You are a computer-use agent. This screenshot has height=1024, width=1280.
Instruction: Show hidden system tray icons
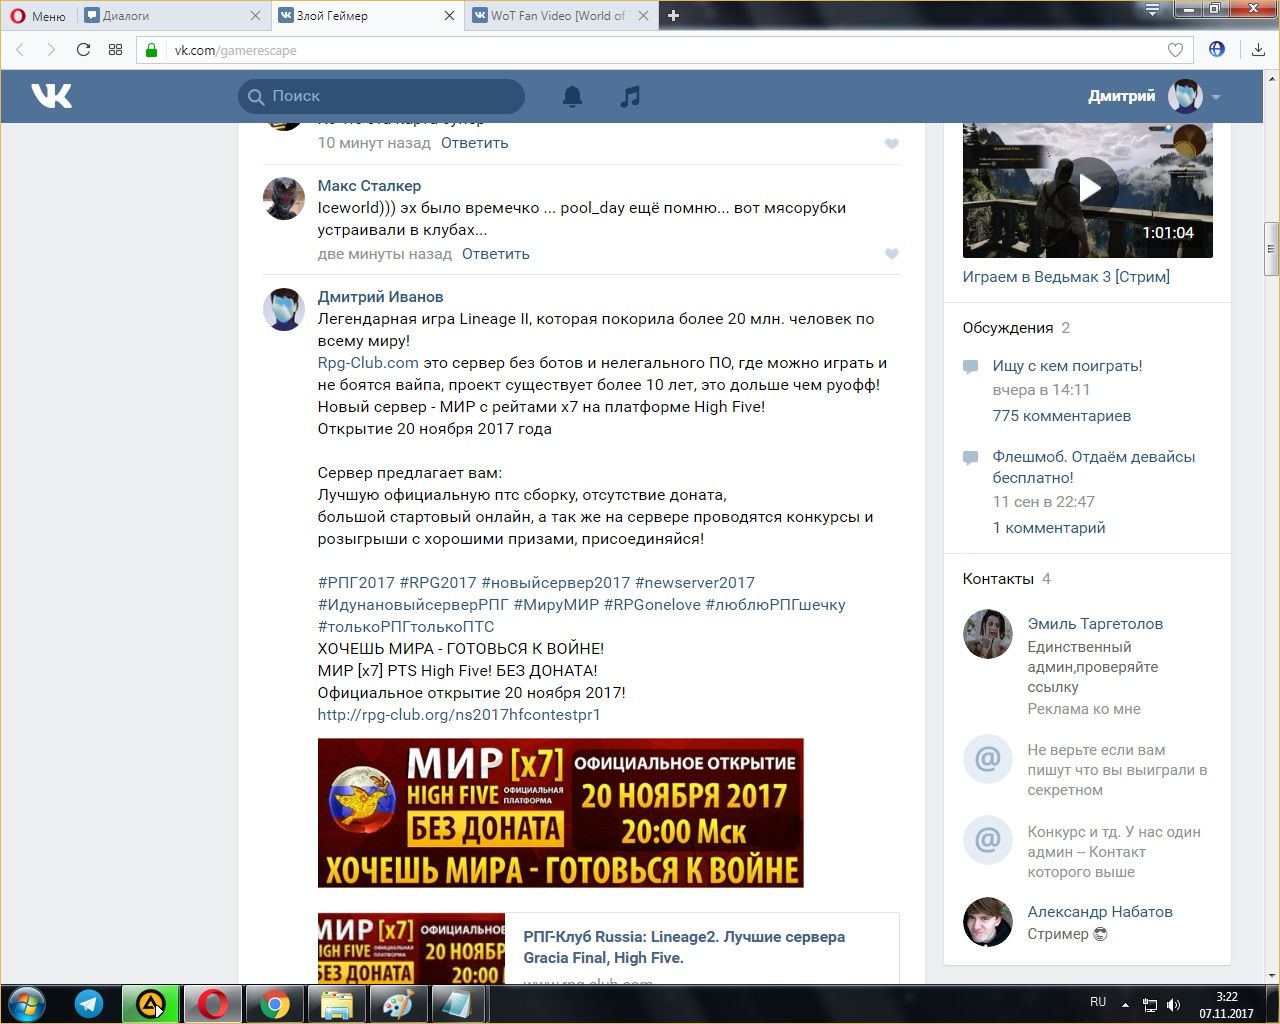pos(1125,1004)
